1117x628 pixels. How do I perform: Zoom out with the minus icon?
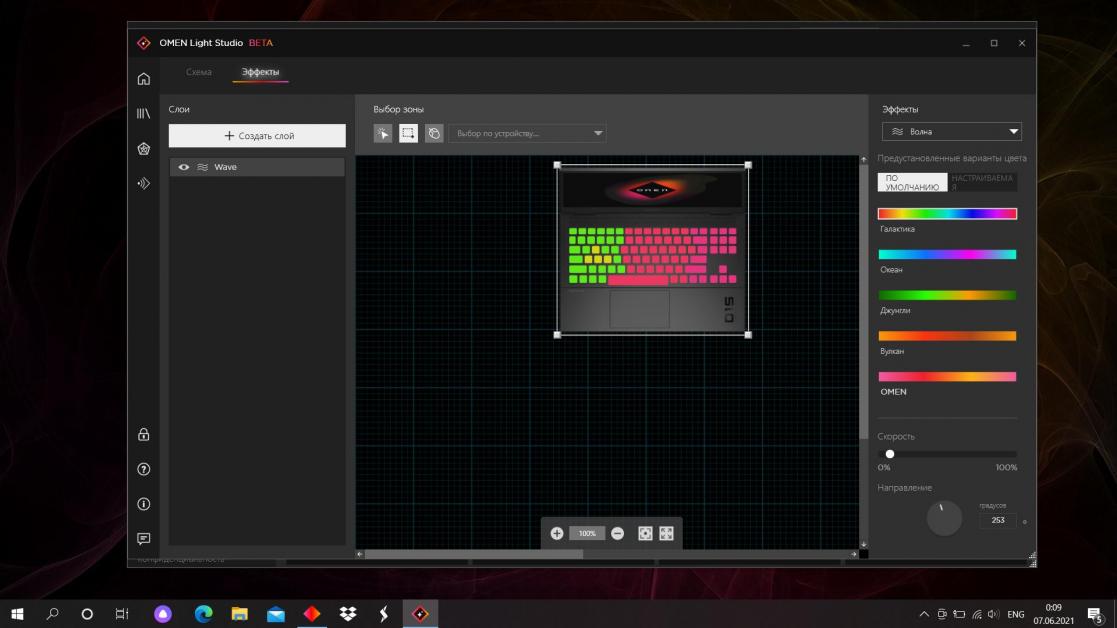(x=618, y=533)
